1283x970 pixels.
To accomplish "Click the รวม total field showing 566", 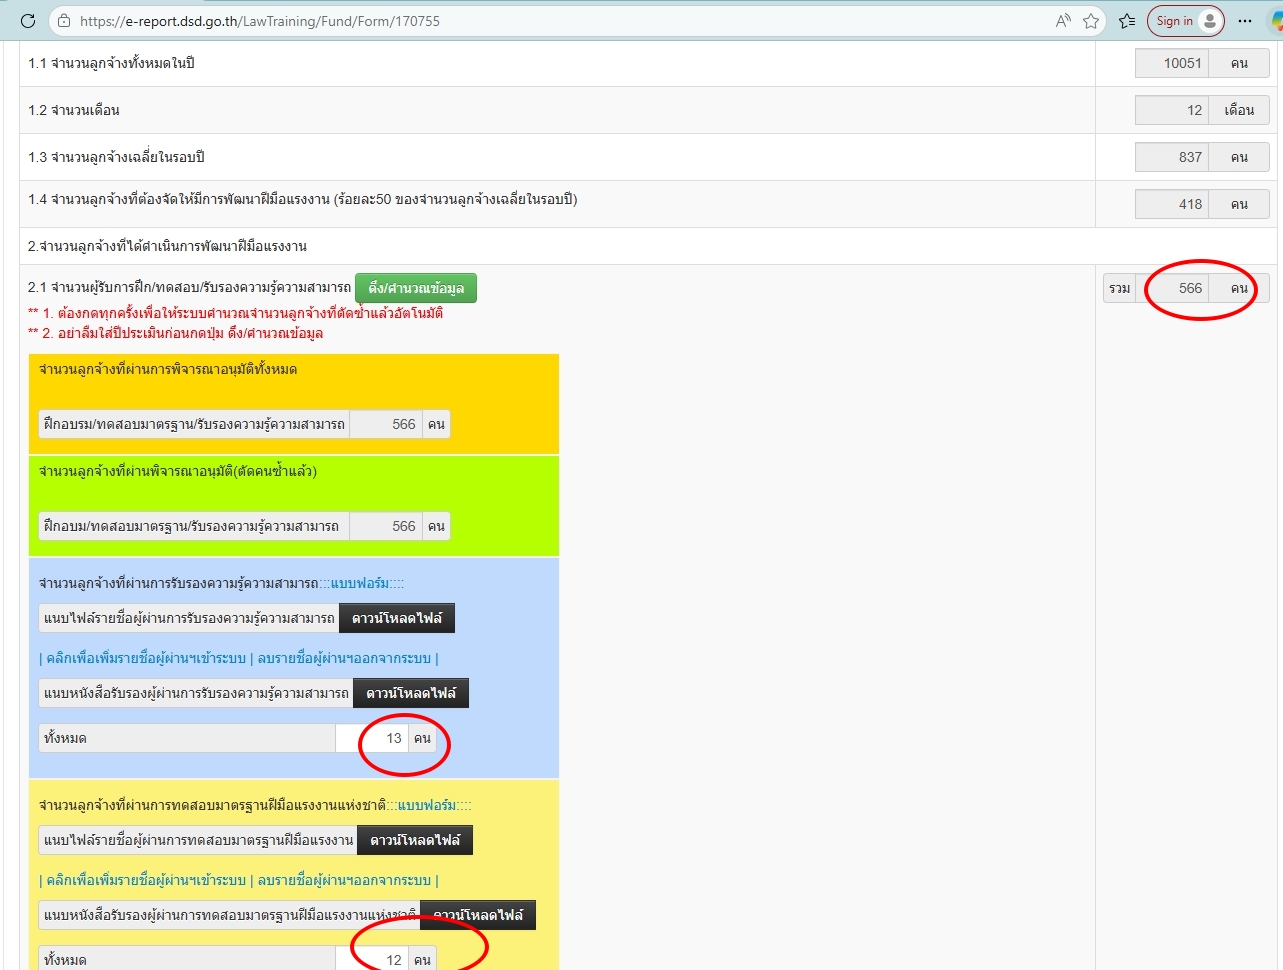I will pyautogui.click(x=1172, y=288).
